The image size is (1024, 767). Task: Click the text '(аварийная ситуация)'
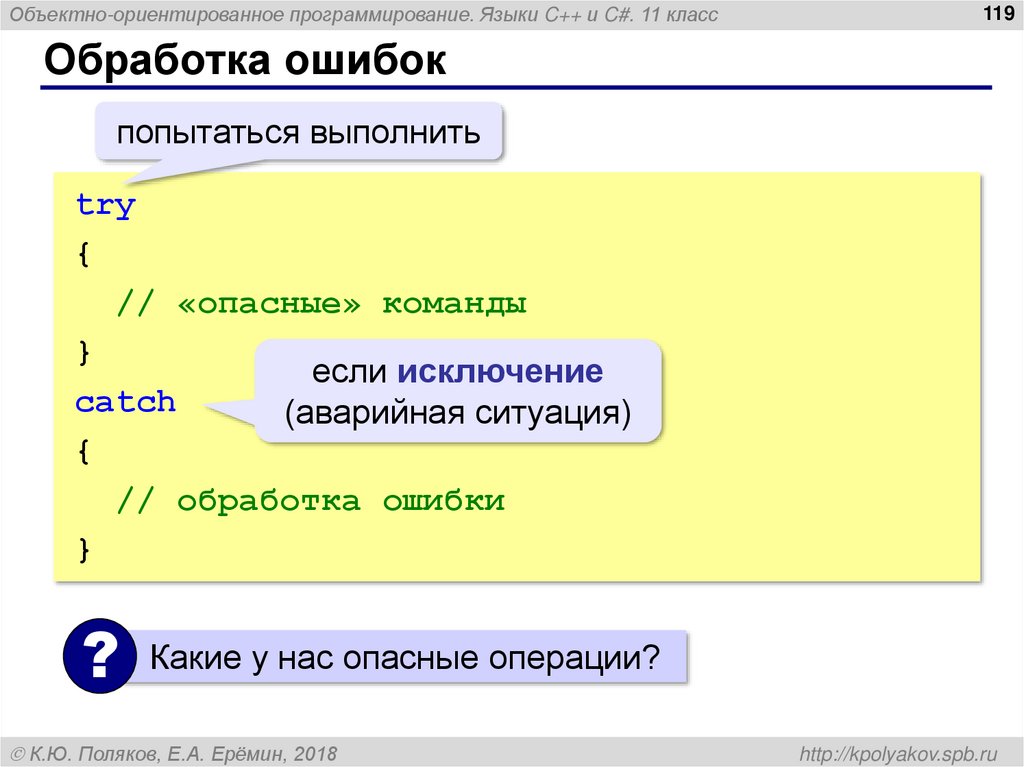click(458, 413)
